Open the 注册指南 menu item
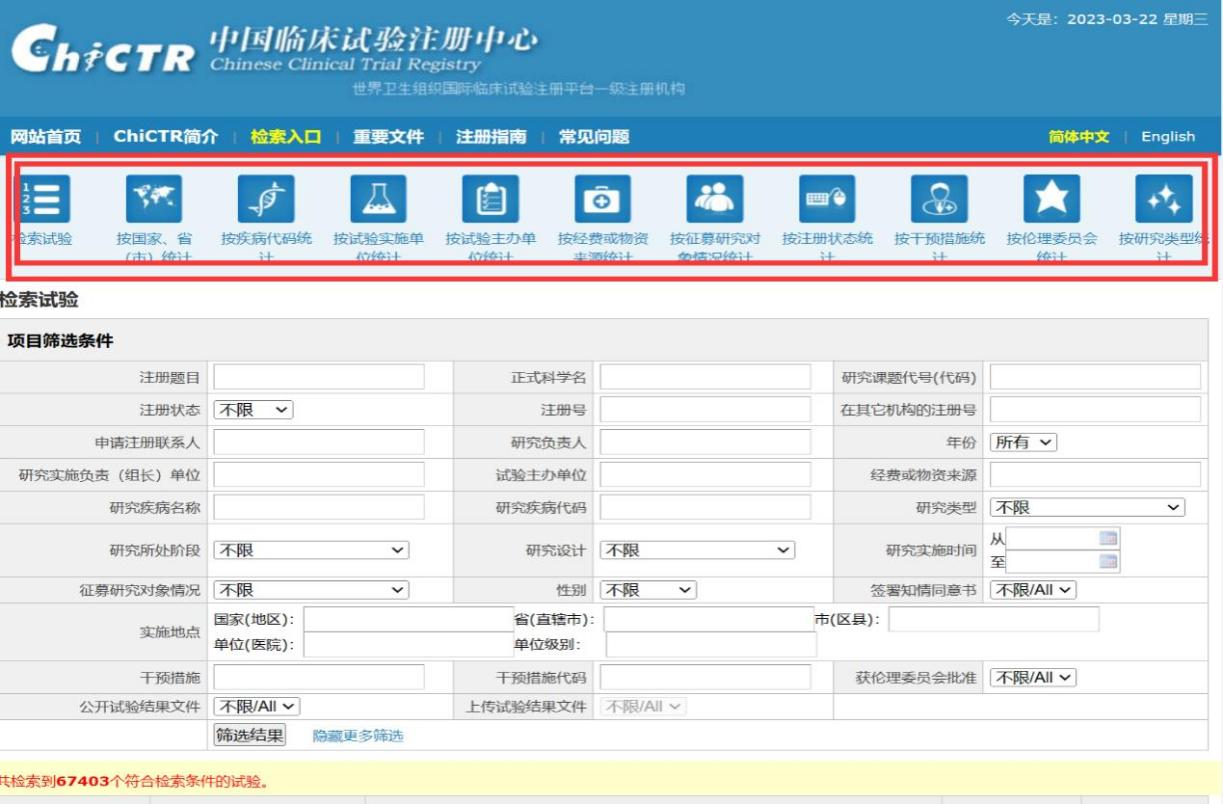This screenshot has height=804, width=1223. pyautogui.click(x=491, y=137)
